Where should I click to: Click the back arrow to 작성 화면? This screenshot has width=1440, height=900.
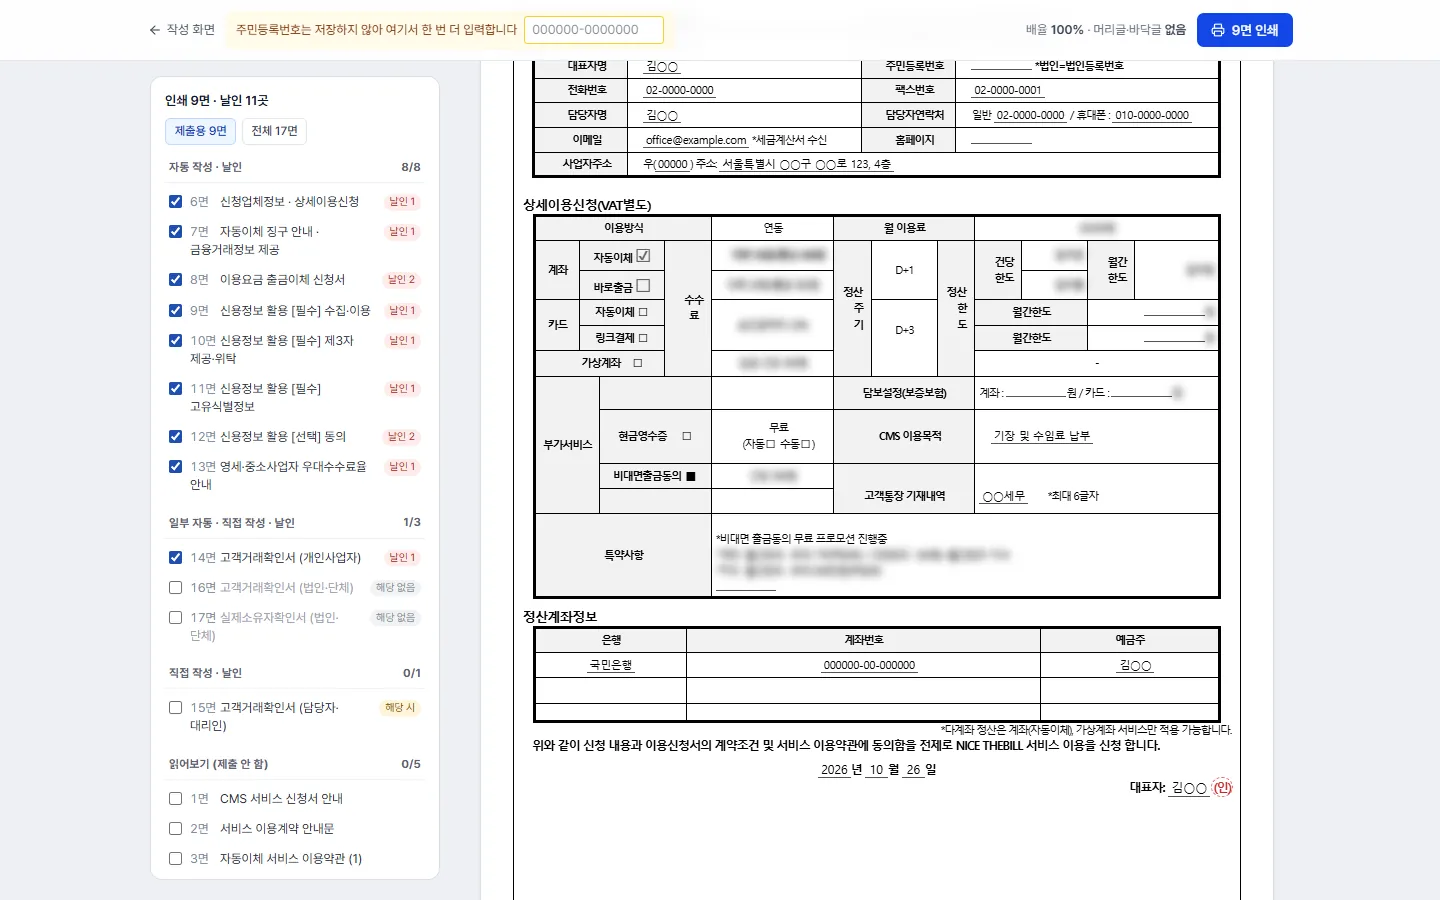click(x=154, y=30)
